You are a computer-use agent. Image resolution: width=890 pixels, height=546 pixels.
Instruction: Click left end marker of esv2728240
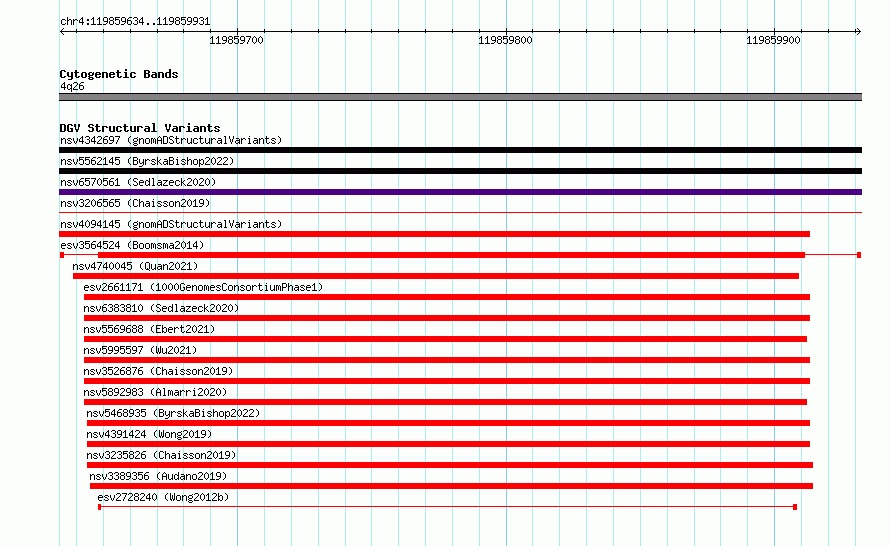click(x=99, y=507)
